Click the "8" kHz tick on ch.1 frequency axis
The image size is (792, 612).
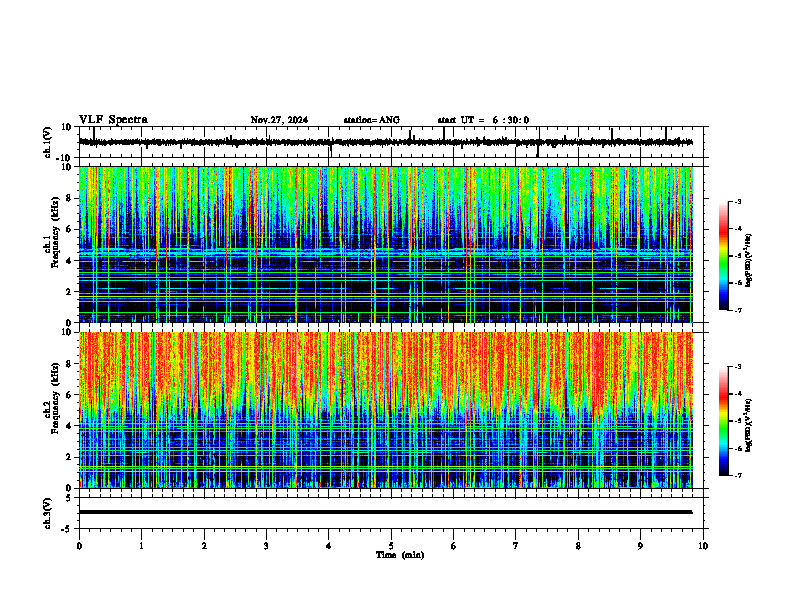(70, 198)
